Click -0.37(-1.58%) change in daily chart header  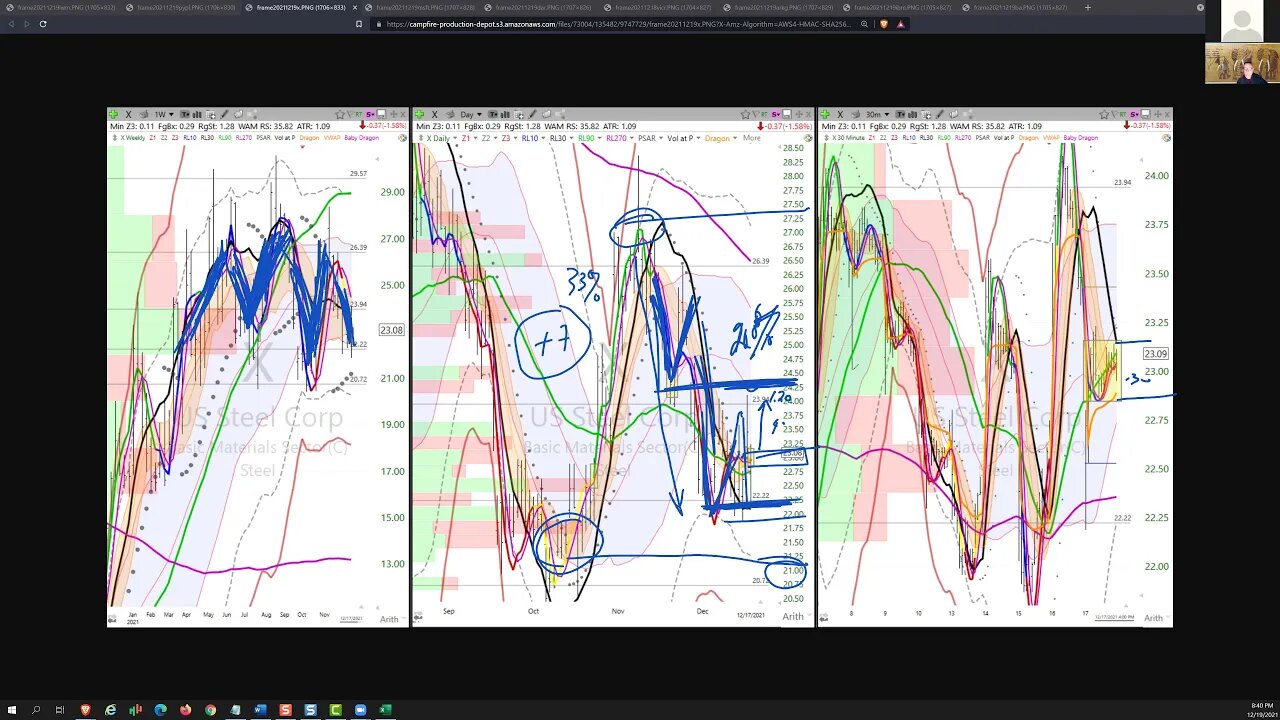(786, 126)
